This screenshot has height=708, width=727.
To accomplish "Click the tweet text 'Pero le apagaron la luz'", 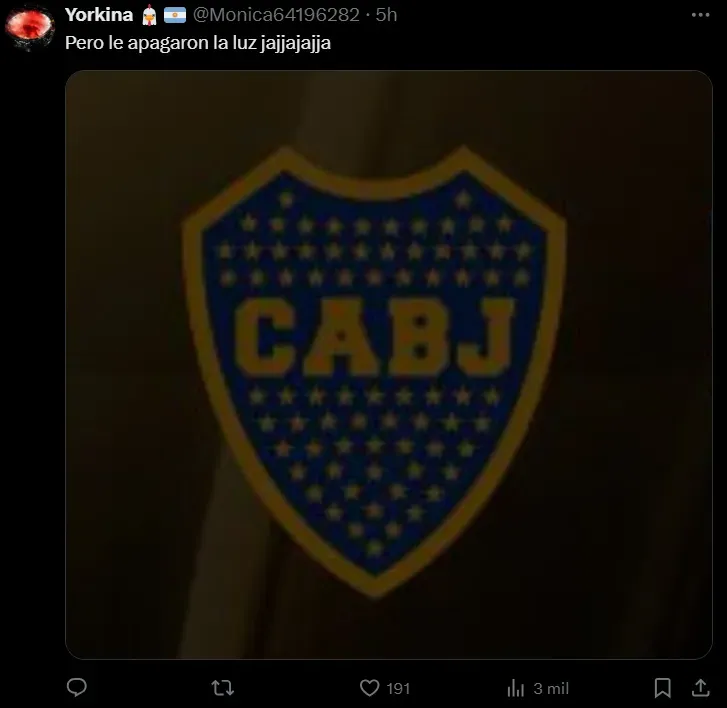I will 160,43.
